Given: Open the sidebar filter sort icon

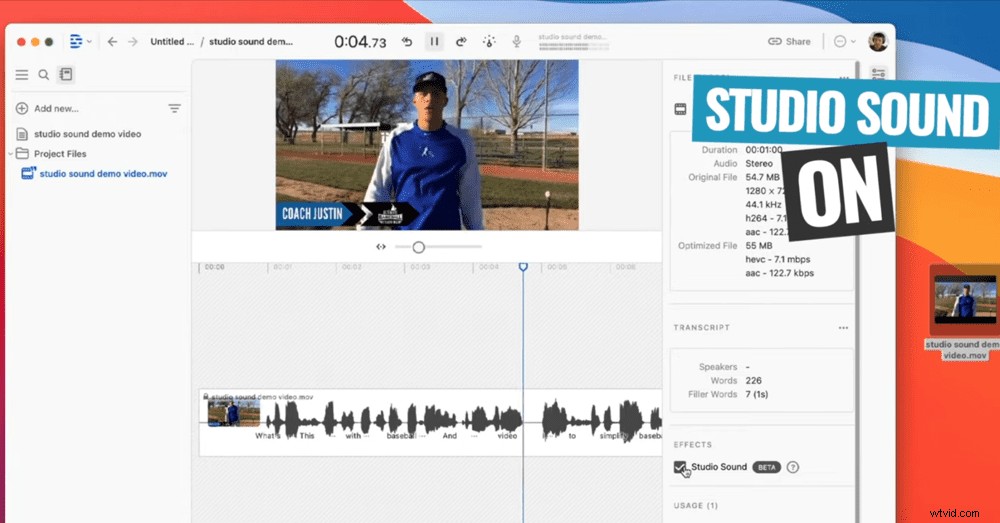Looking at the screenshot, I should [x=174, y=108].
